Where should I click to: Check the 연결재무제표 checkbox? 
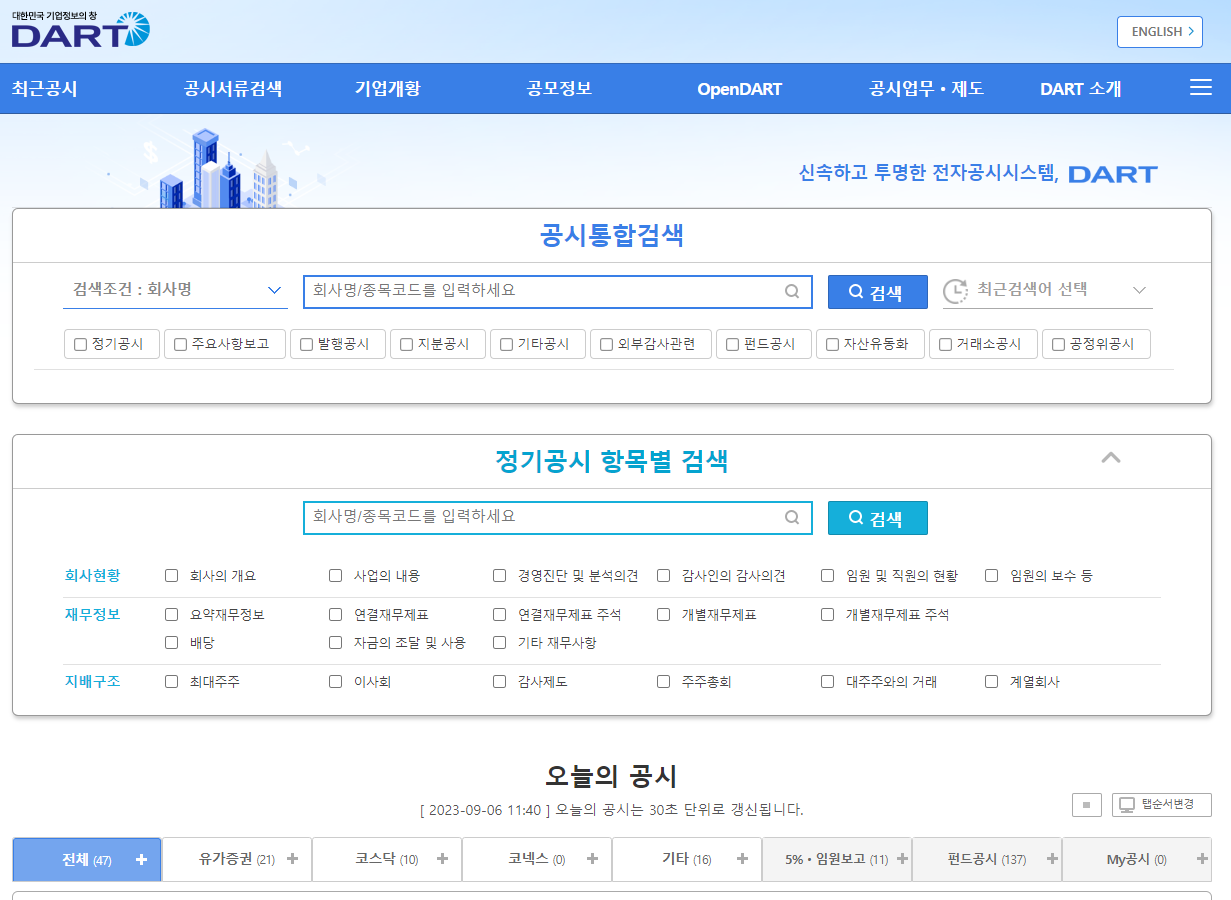(x=335, y=614)
